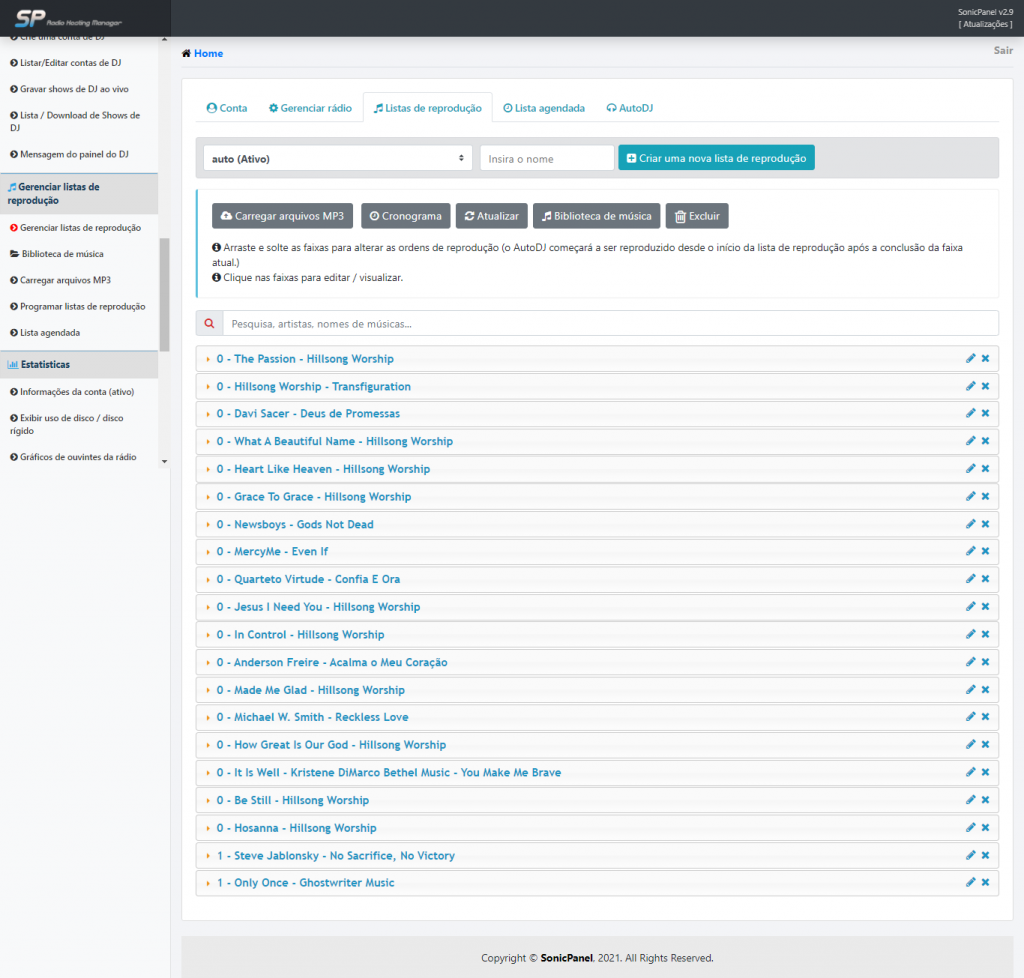Open the playlist selector showing auto (Ativo)
Image resolution: width=1024 pixels, height=978 pixels.
coord(338,159)
